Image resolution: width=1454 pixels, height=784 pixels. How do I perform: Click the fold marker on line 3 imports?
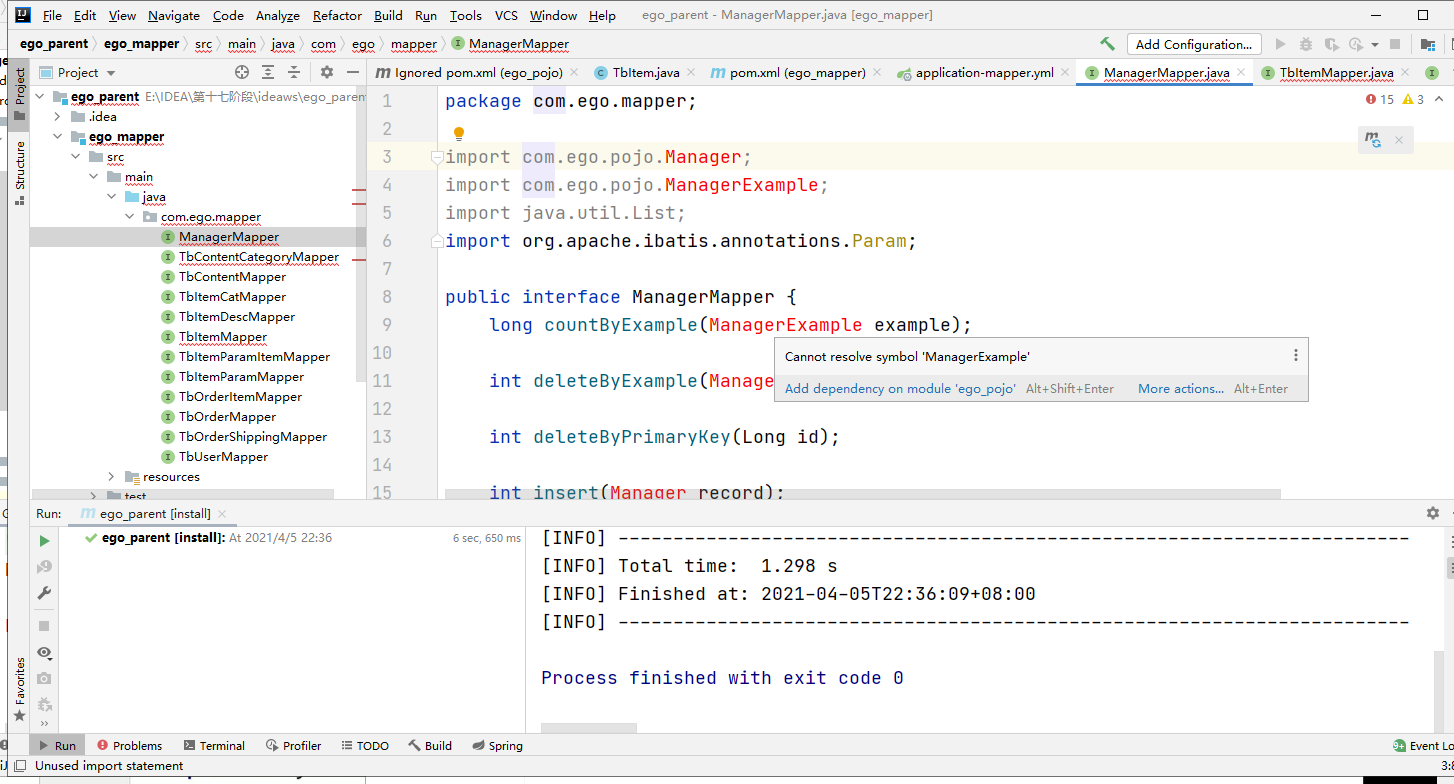(436, 157)
